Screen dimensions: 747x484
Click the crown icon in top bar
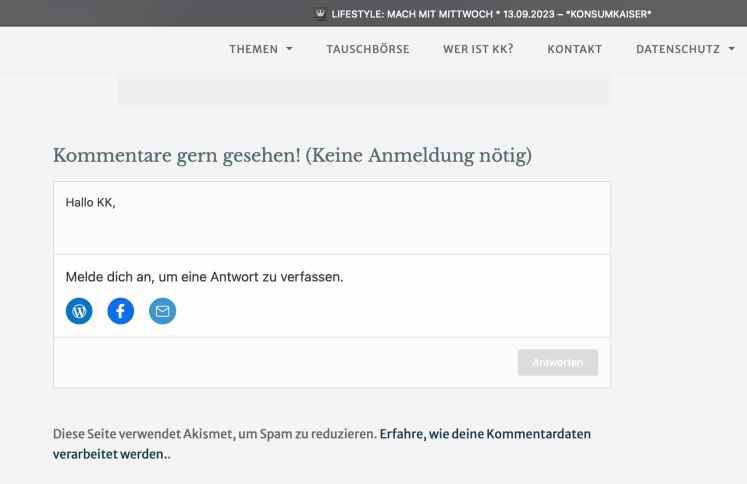pos(320,13)
